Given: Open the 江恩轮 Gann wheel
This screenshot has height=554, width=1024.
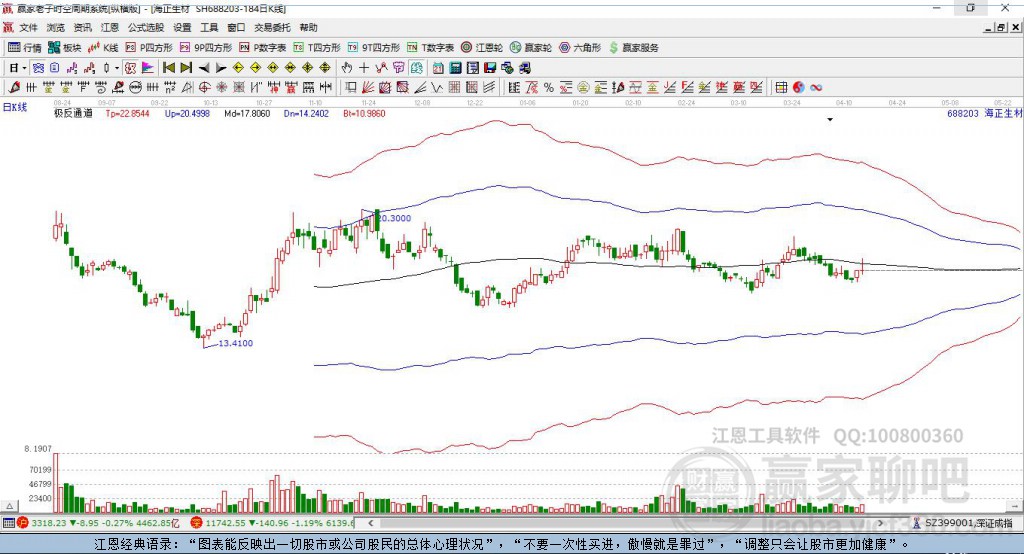Looking at the screenshot, I should click(482, 47).
